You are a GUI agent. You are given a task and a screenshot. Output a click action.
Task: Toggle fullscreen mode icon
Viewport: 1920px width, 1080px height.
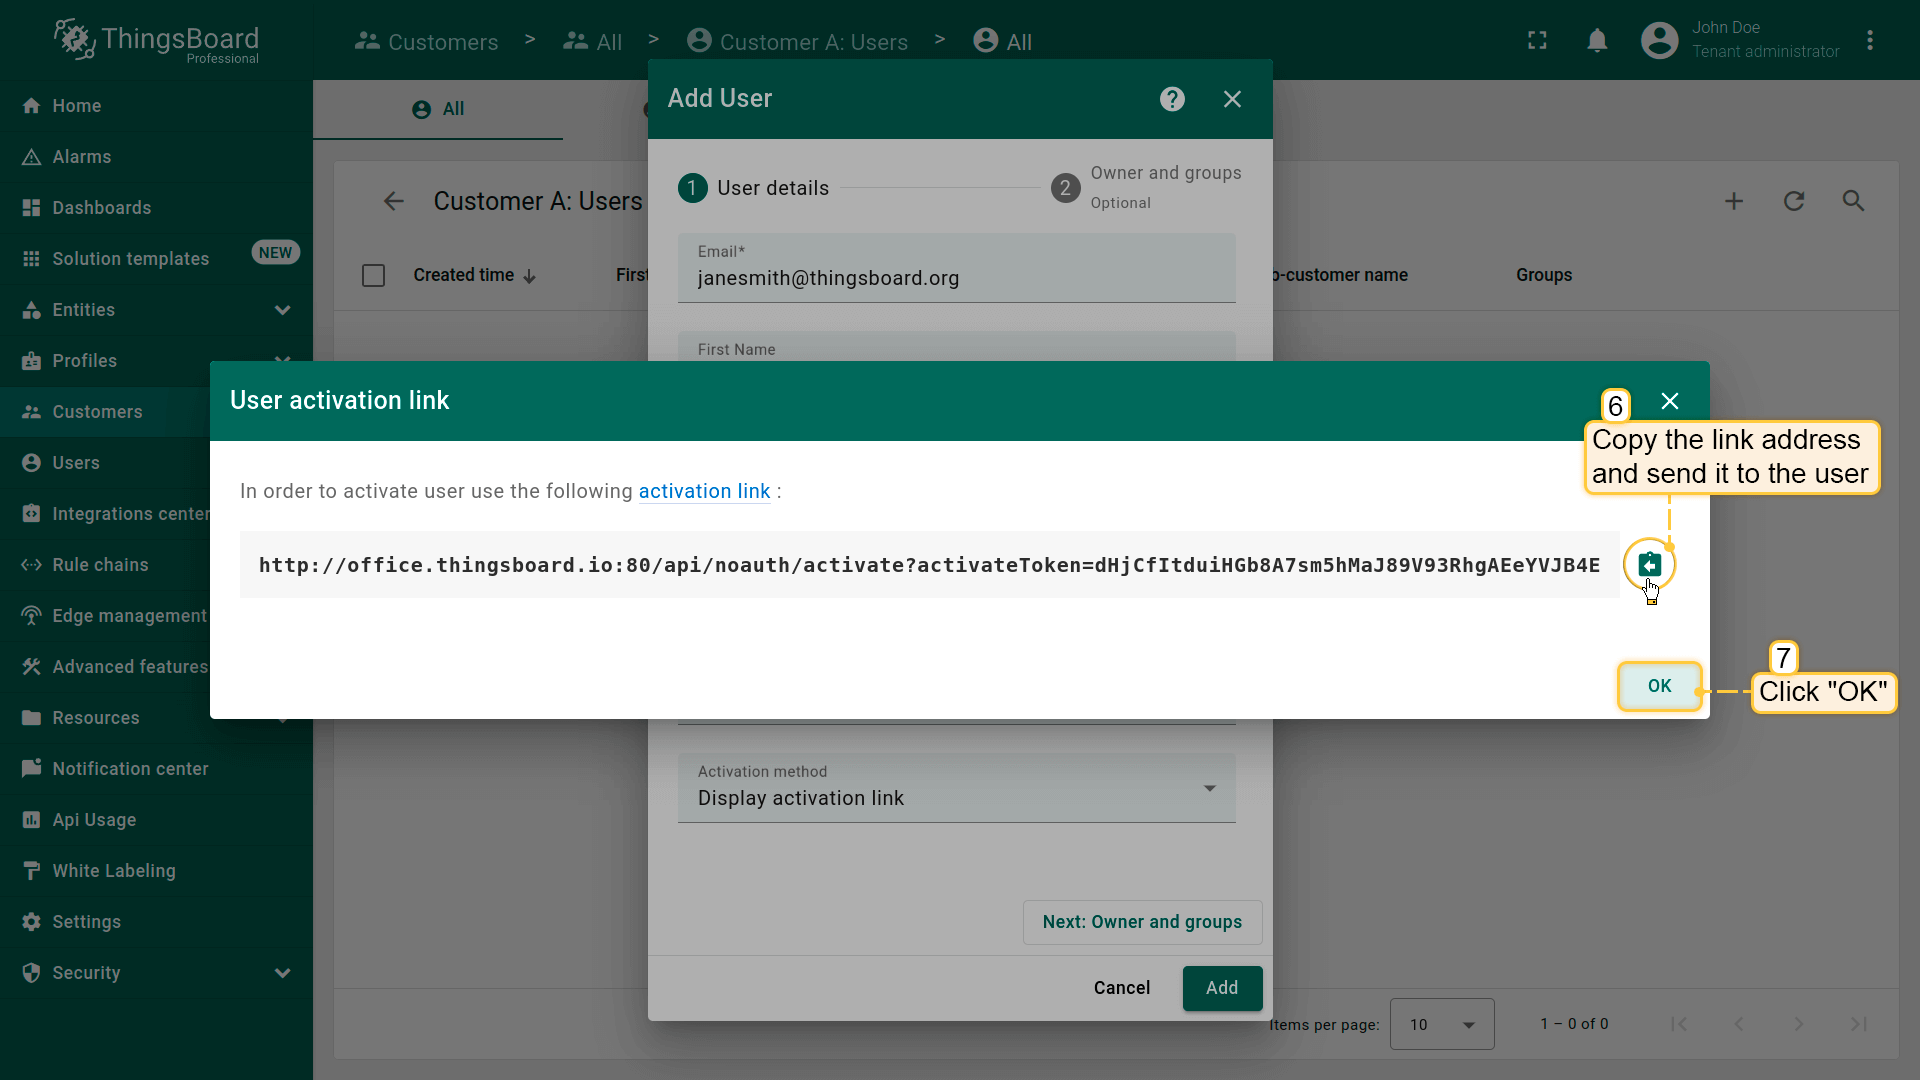coord(1537,41)
